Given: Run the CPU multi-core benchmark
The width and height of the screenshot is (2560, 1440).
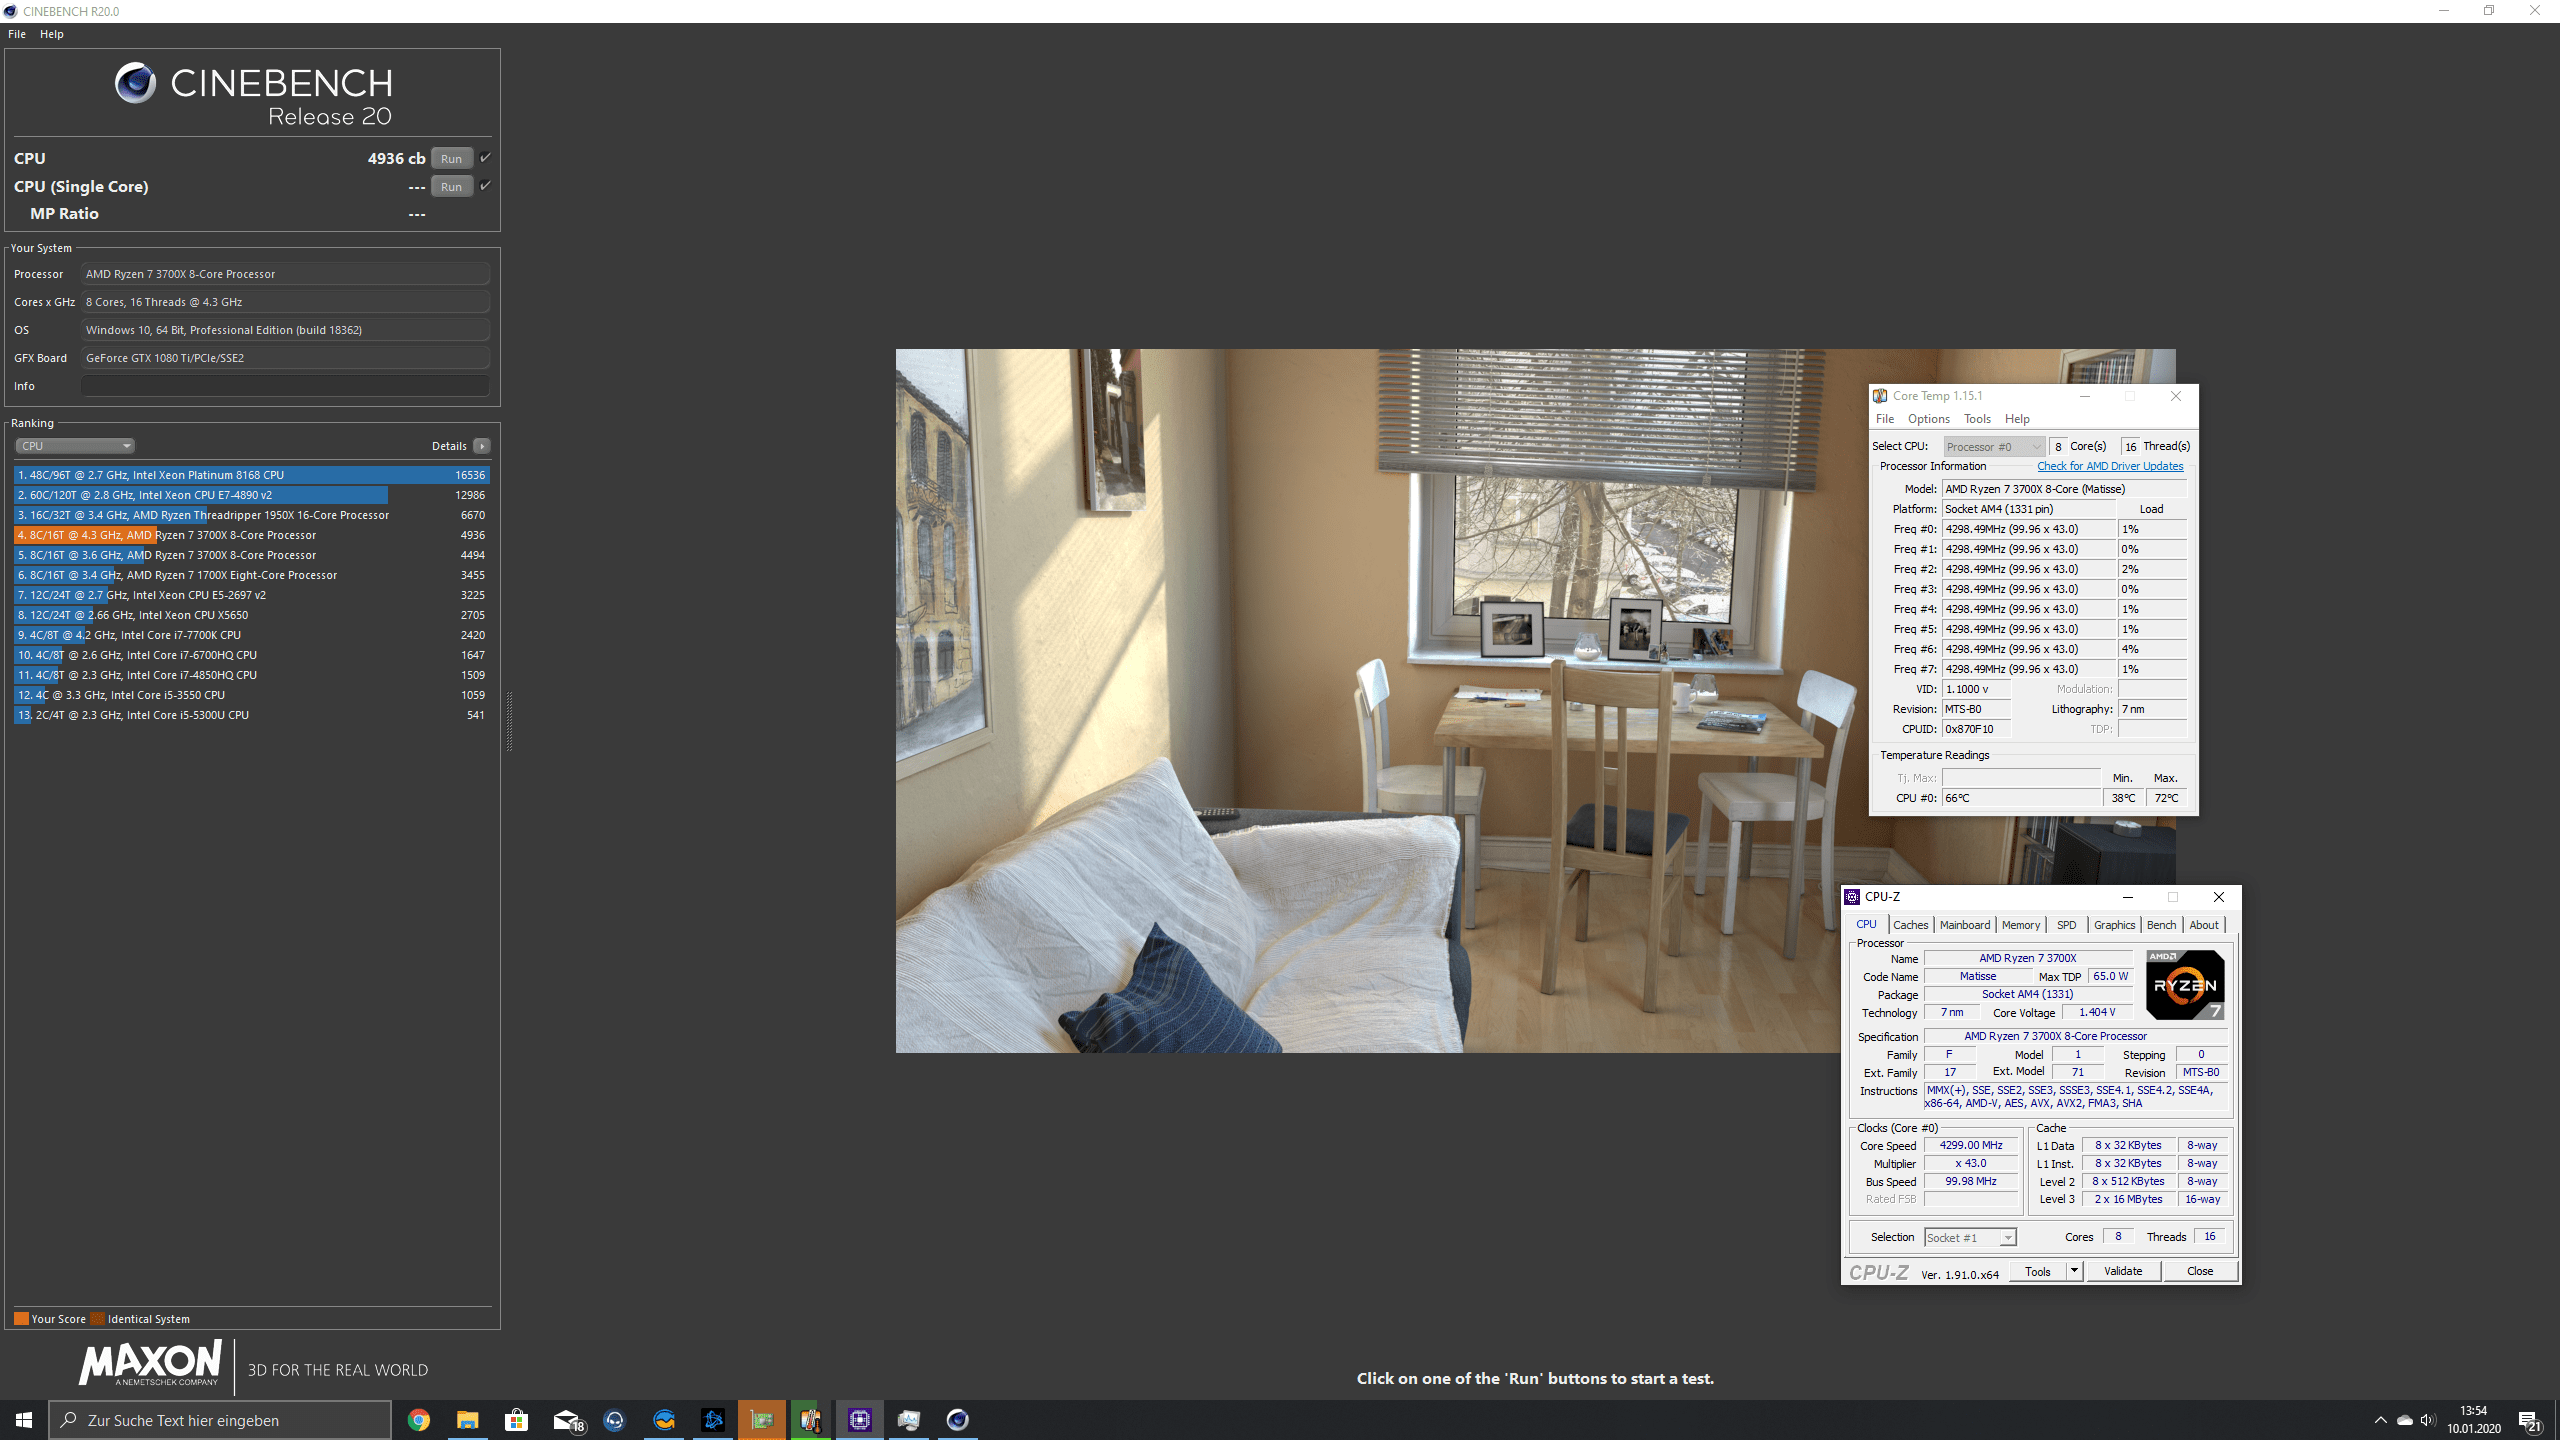Looking at the screenshot, I should pos(451,159).
